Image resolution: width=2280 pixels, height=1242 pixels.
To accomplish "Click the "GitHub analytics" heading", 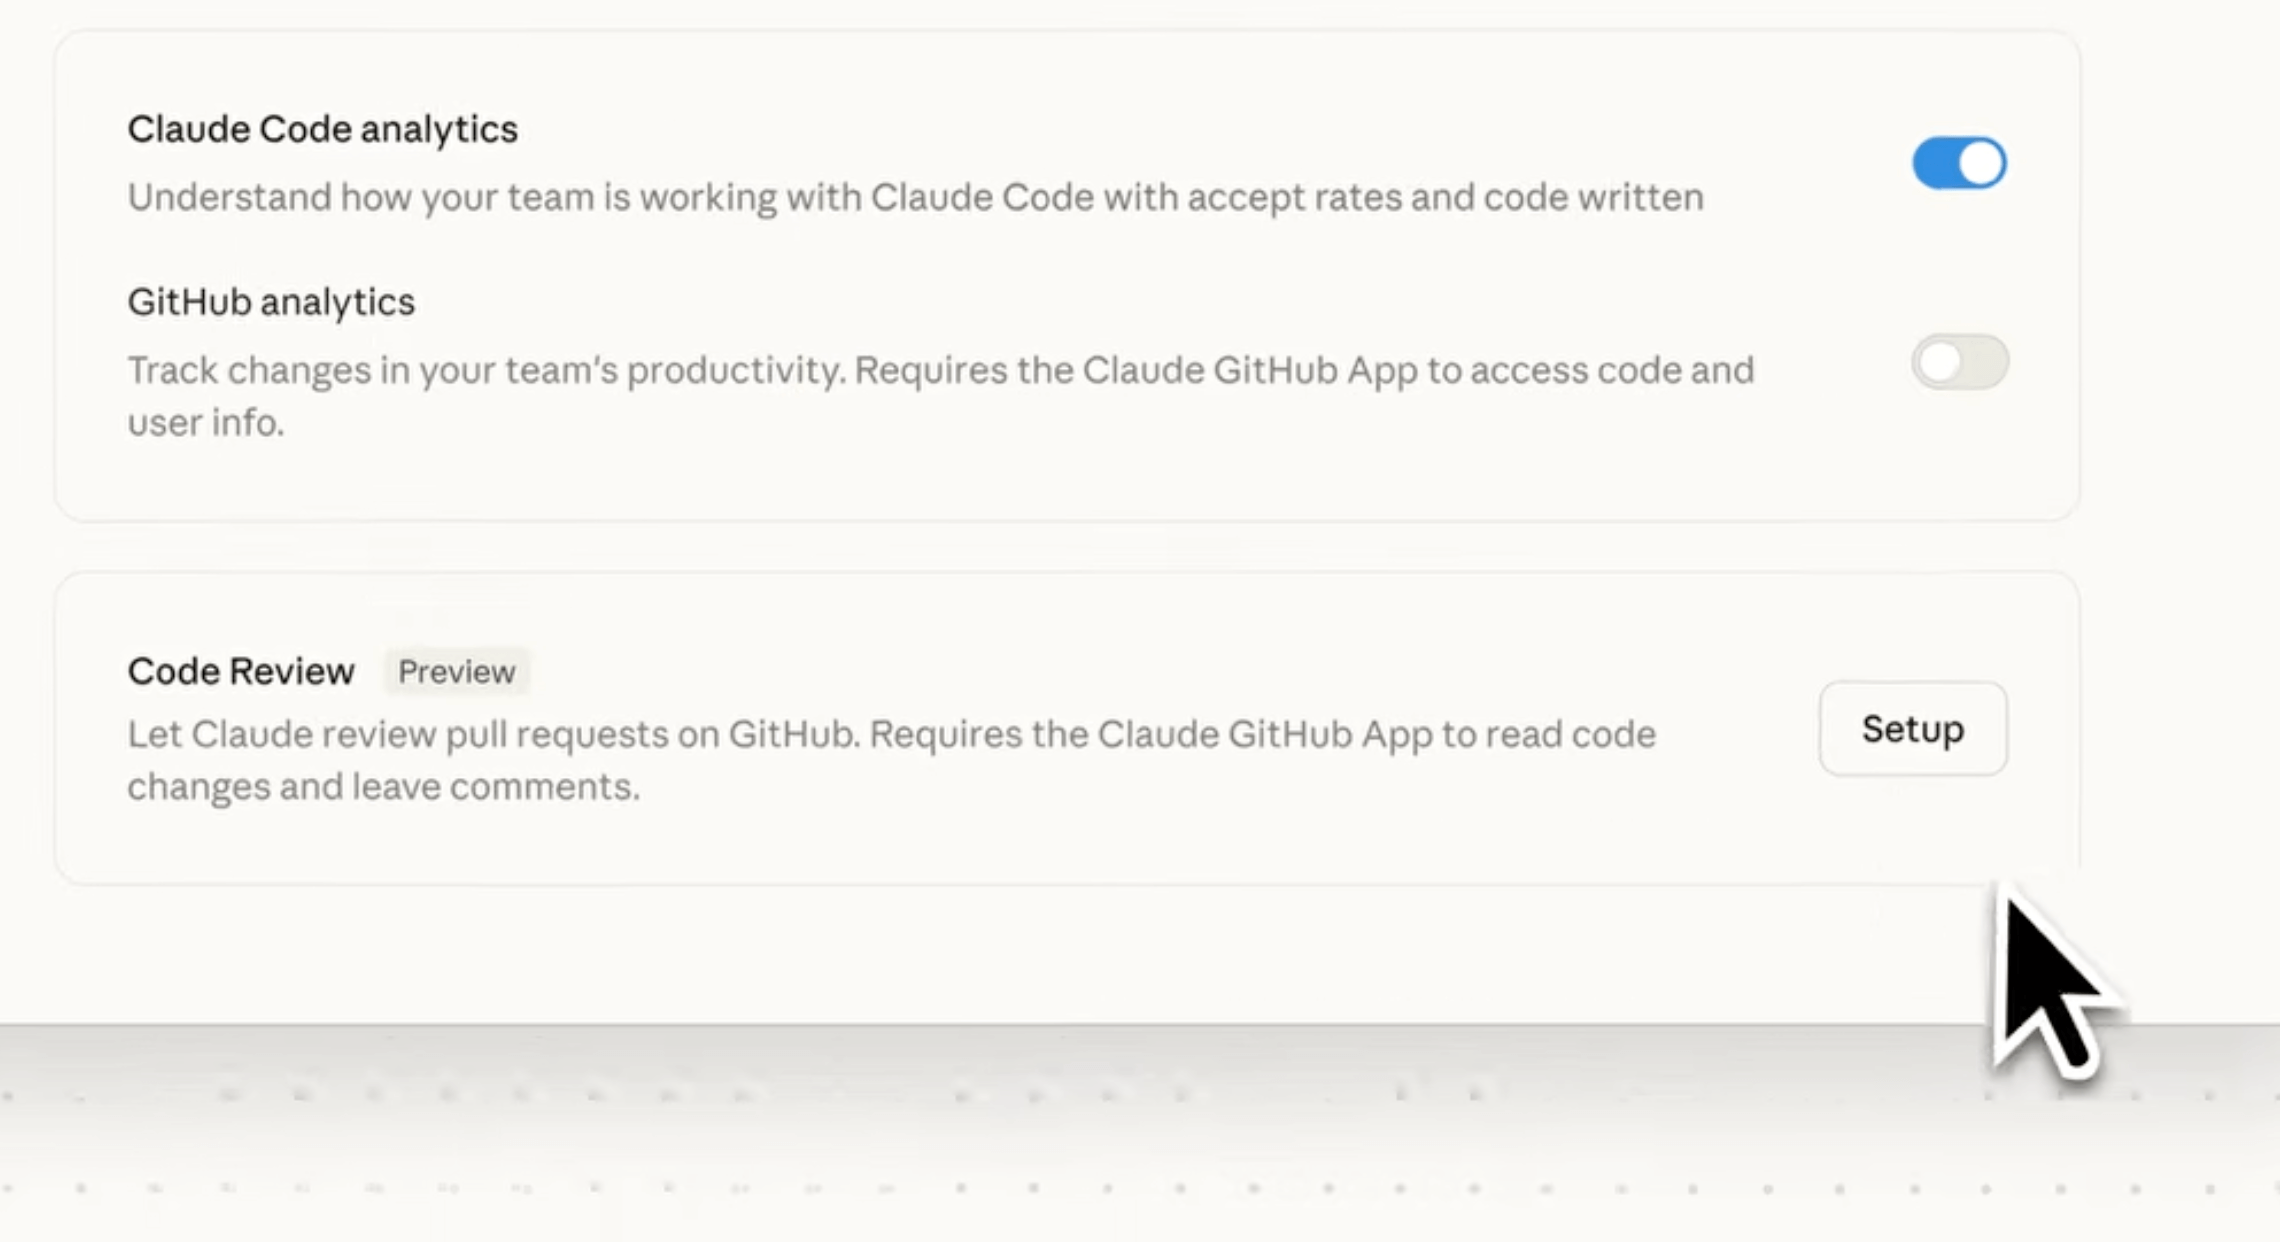I will point(271,302).
